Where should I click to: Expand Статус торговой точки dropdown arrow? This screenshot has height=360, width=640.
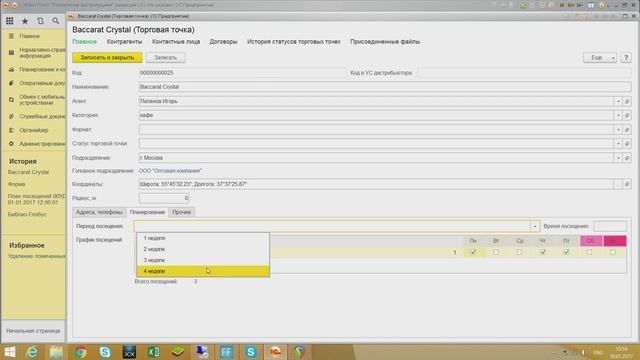click(x=618, y=144)
